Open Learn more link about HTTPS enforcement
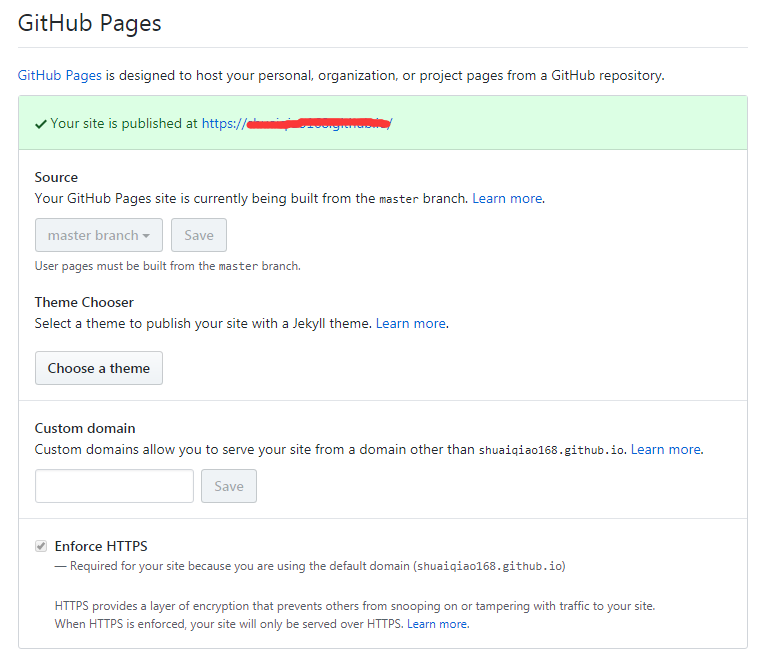 click(437, 624)
